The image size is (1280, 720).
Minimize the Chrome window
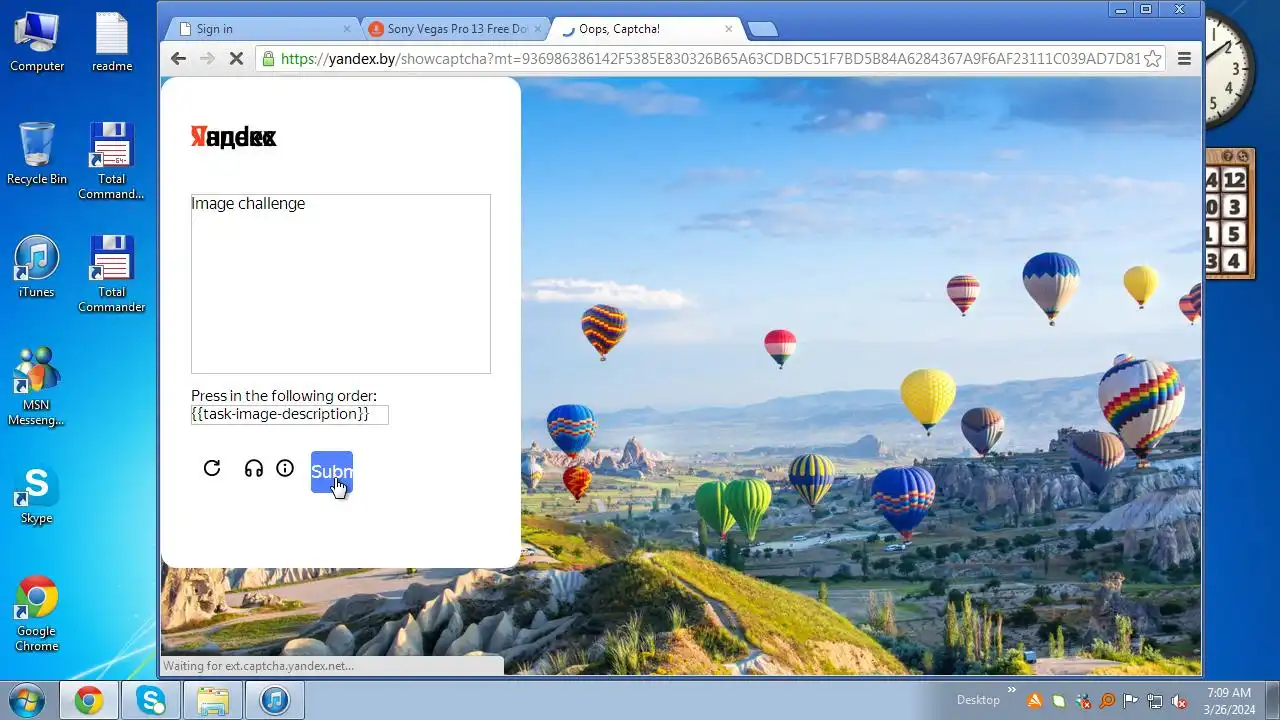1121,9
